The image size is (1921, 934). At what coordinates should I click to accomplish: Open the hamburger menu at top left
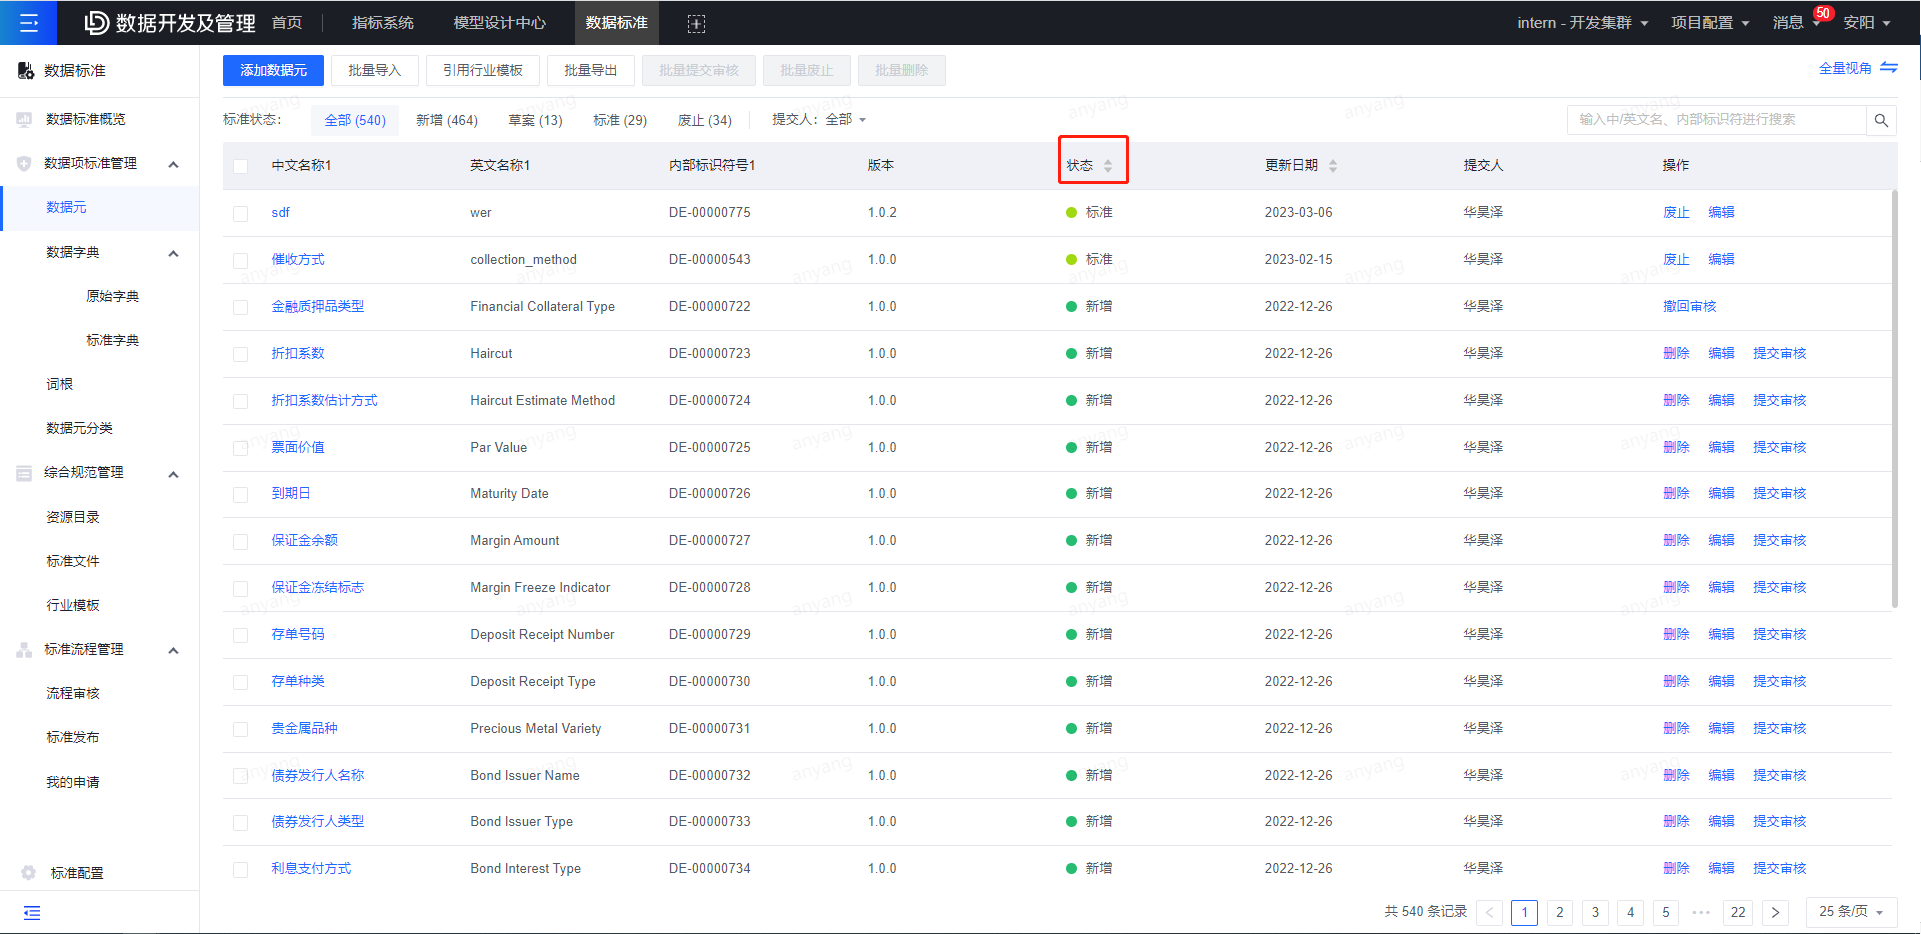[x=28, y=22]
